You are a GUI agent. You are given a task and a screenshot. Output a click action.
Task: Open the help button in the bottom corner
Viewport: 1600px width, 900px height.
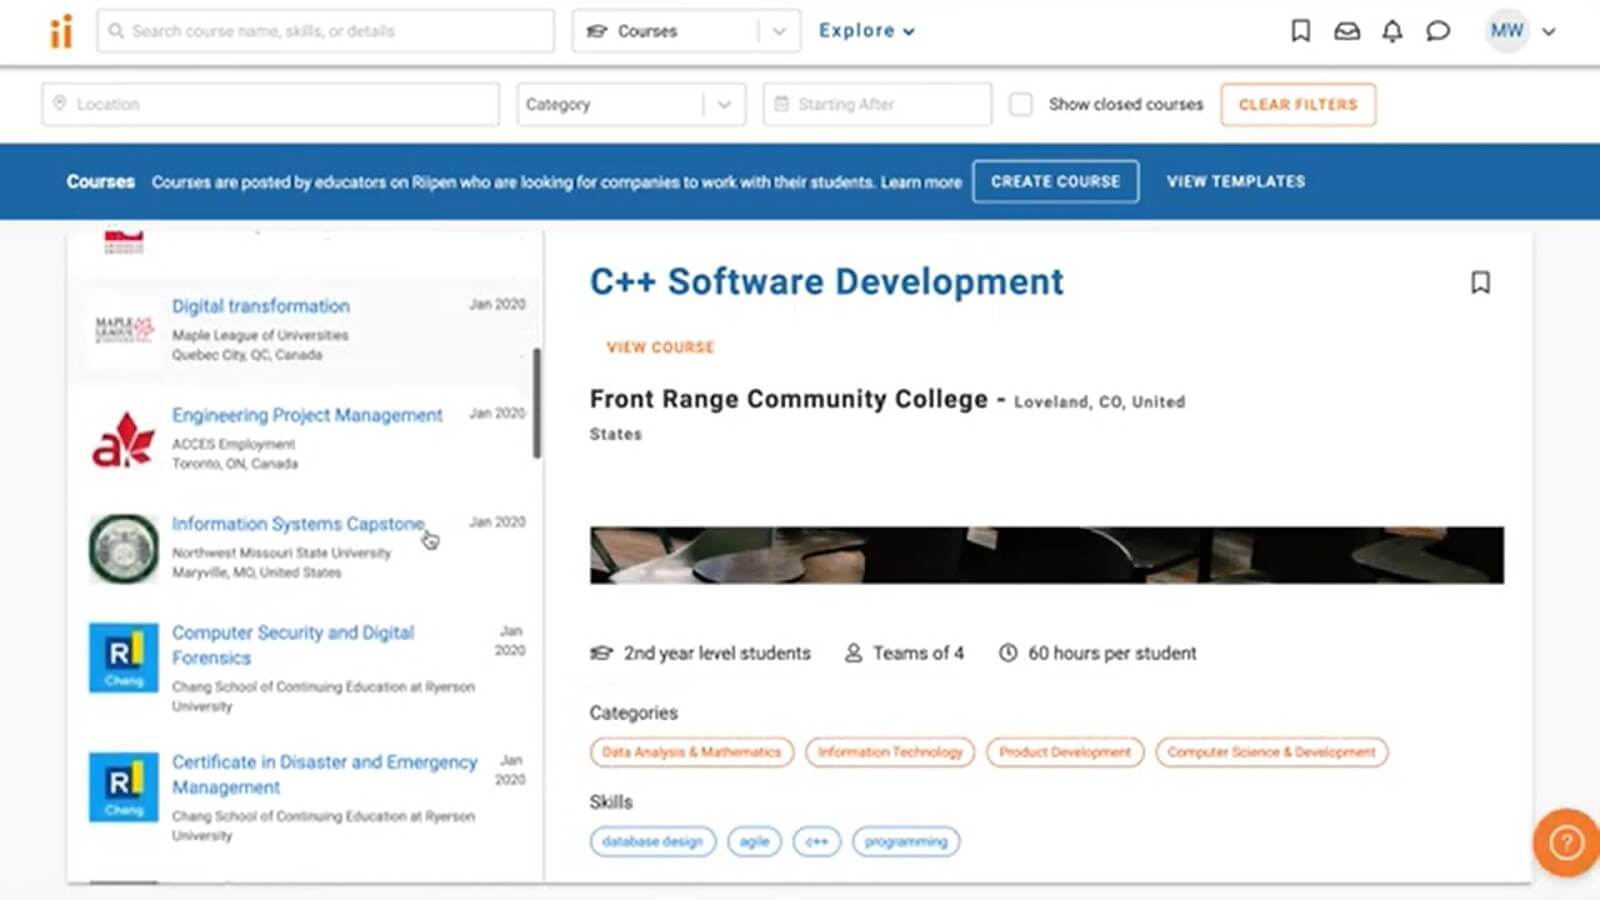[1565, 843]
